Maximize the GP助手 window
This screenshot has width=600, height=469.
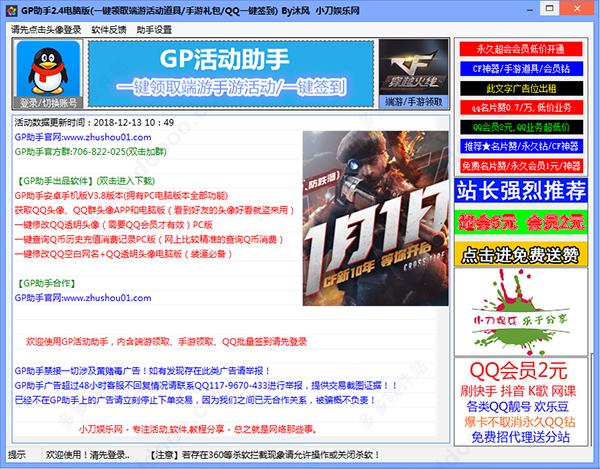coord(550,8)
